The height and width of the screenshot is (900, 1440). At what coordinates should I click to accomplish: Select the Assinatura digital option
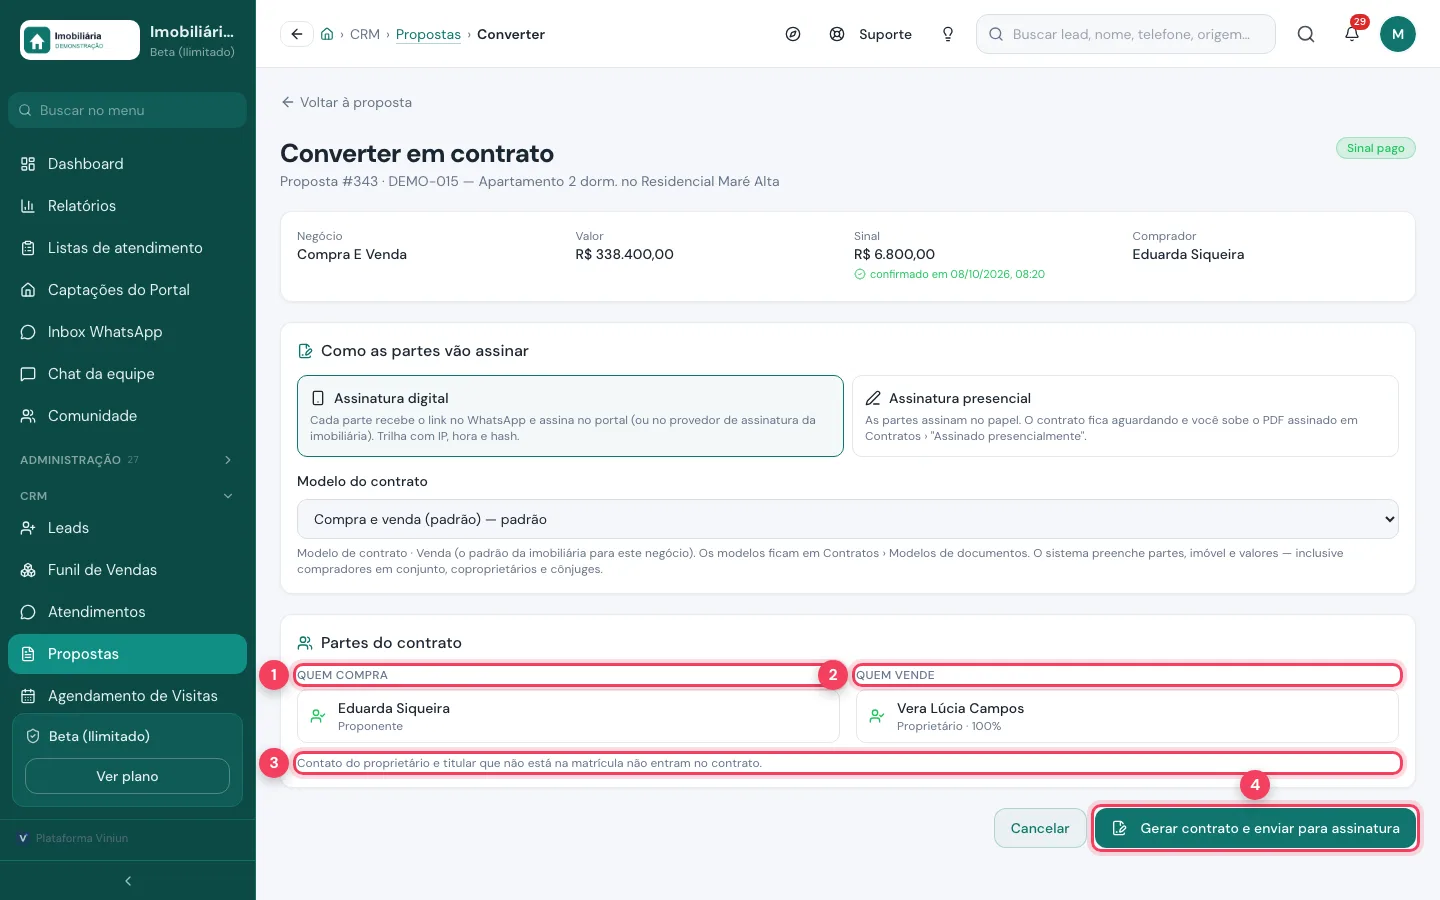pyautogui.click(x=570, y=416)
